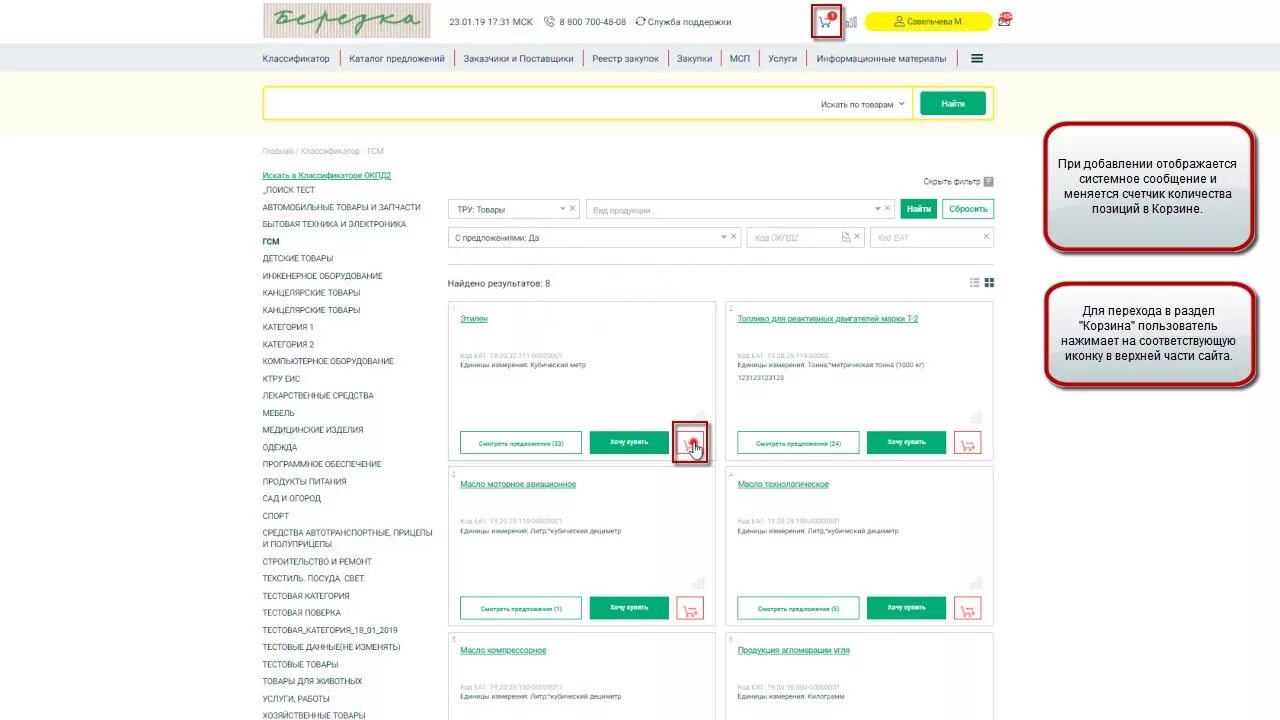Image resolution: width=1280 pixels, height=720 pixels.
Task: Add Масло моторное авиационное to cart
Action: 690,608
